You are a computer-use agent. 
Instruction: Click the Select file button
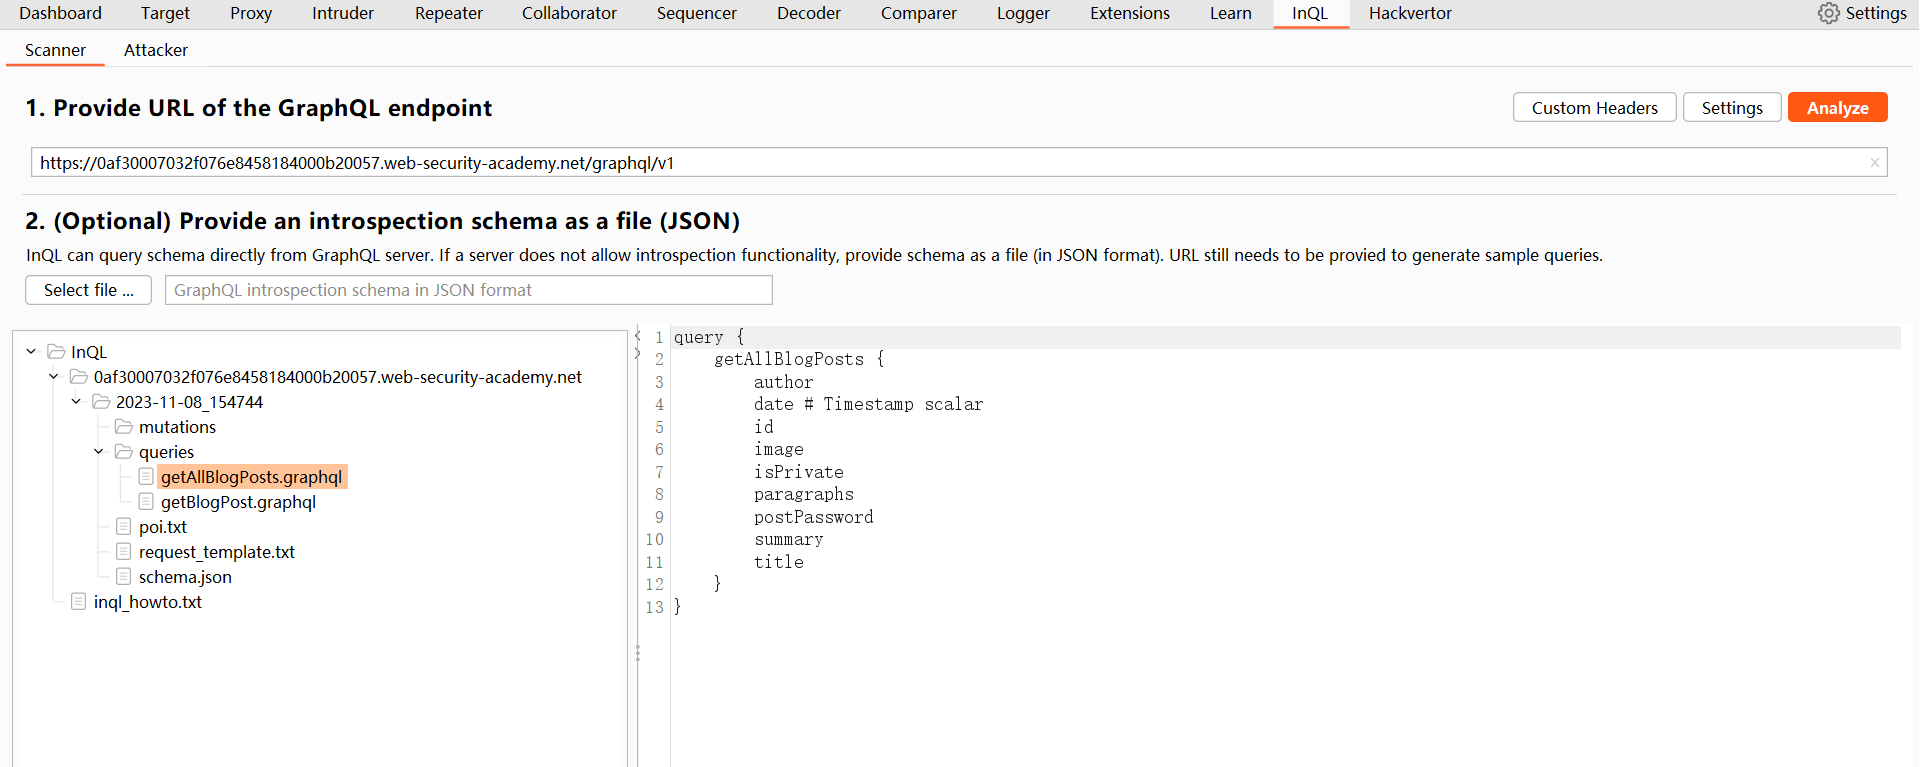point(88,290)
